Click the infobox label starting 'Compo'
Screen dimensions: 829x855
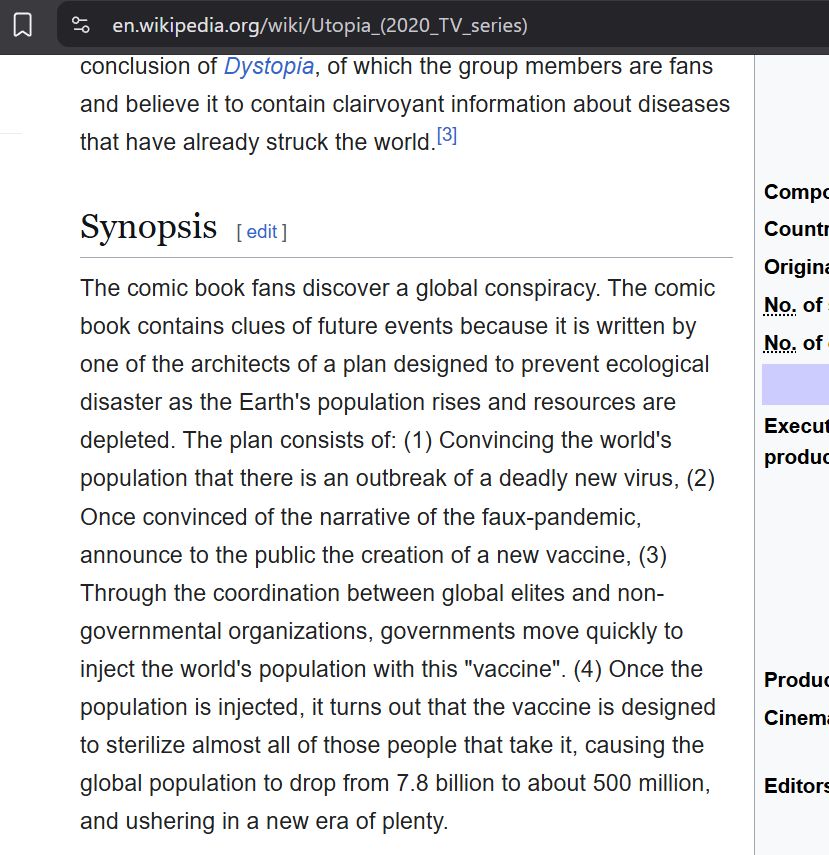(x=796, y=192)
